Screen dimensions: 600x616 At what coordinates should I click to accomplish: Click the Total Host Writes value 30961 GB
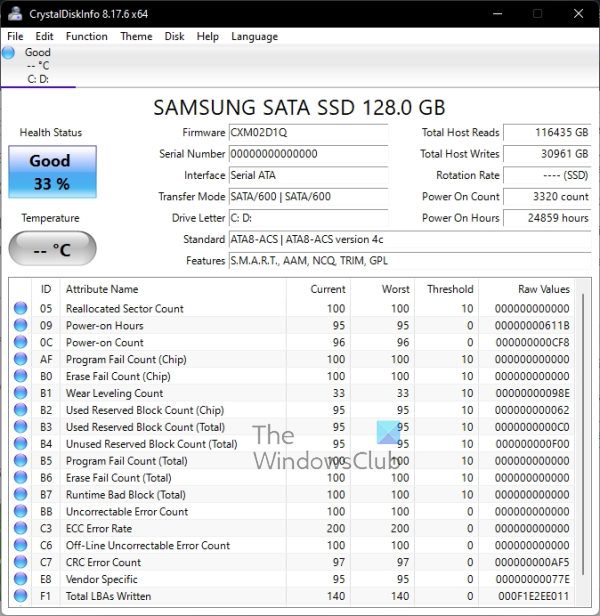coord(547,154)
